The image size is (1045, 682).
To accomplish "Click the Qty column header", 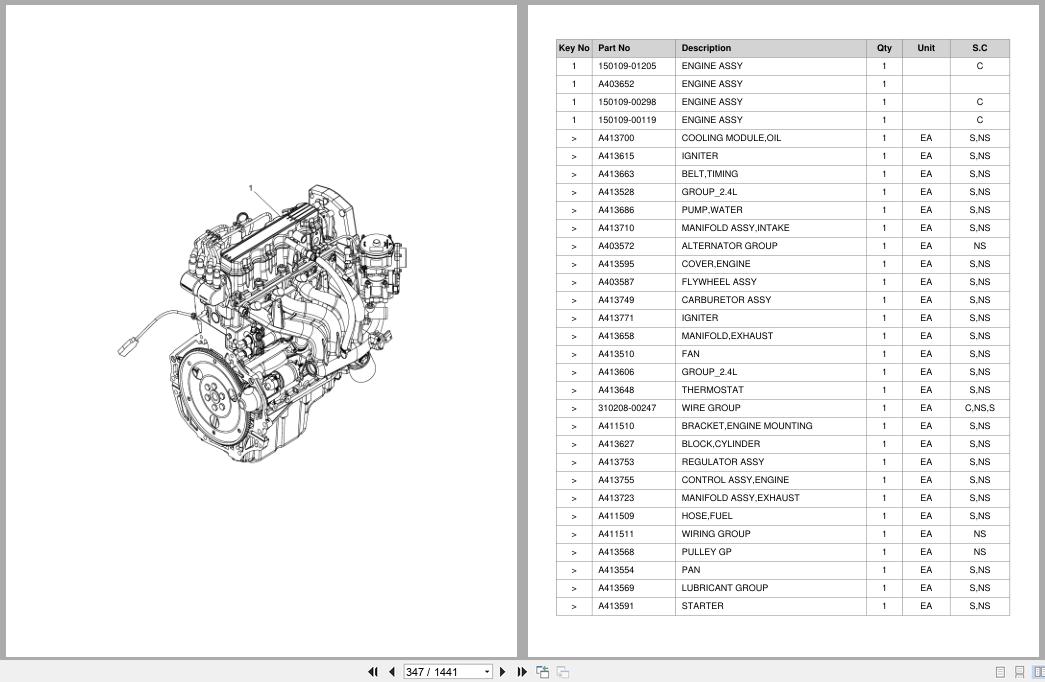I will pyautogui.click(x=884, y=48).
